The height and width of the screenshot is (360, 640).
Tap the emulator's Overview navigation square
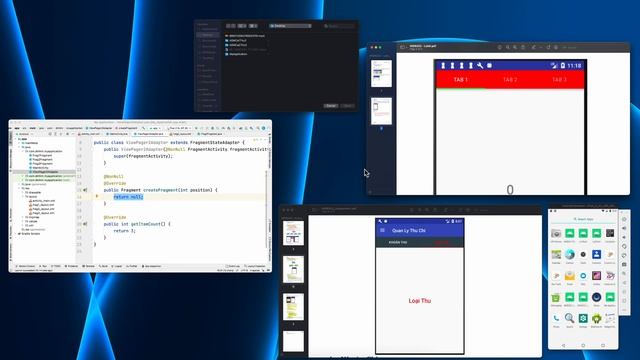pyautogui.click(x=603, y=345)
